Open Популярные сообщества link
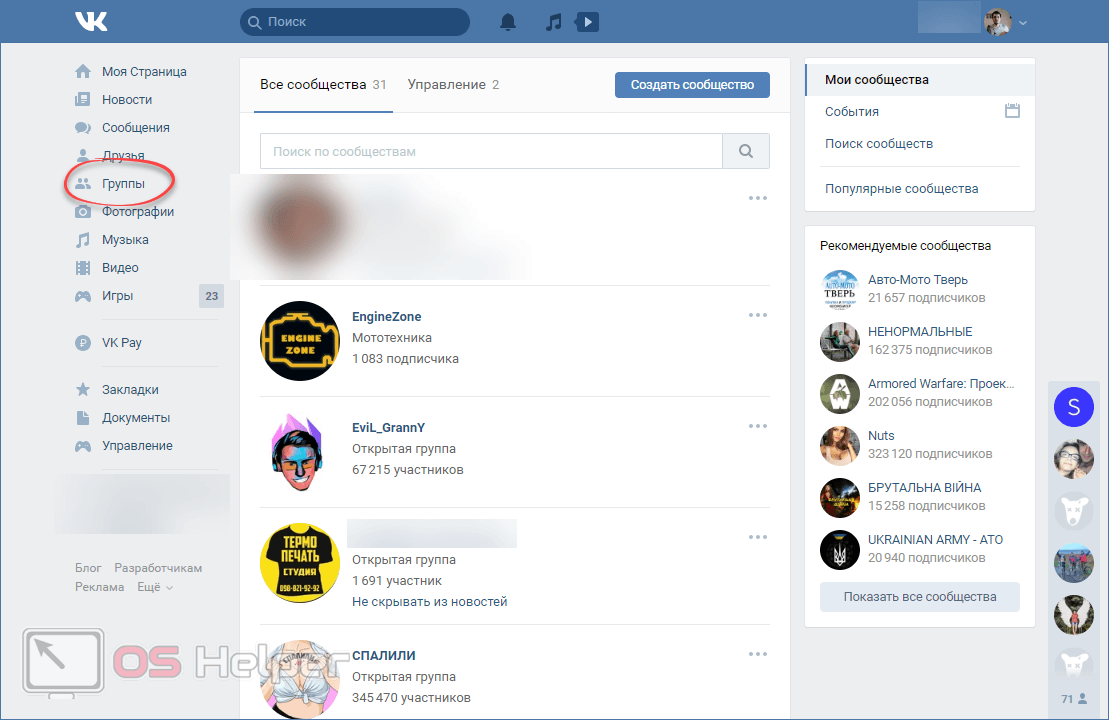 [x=901, y=188]
